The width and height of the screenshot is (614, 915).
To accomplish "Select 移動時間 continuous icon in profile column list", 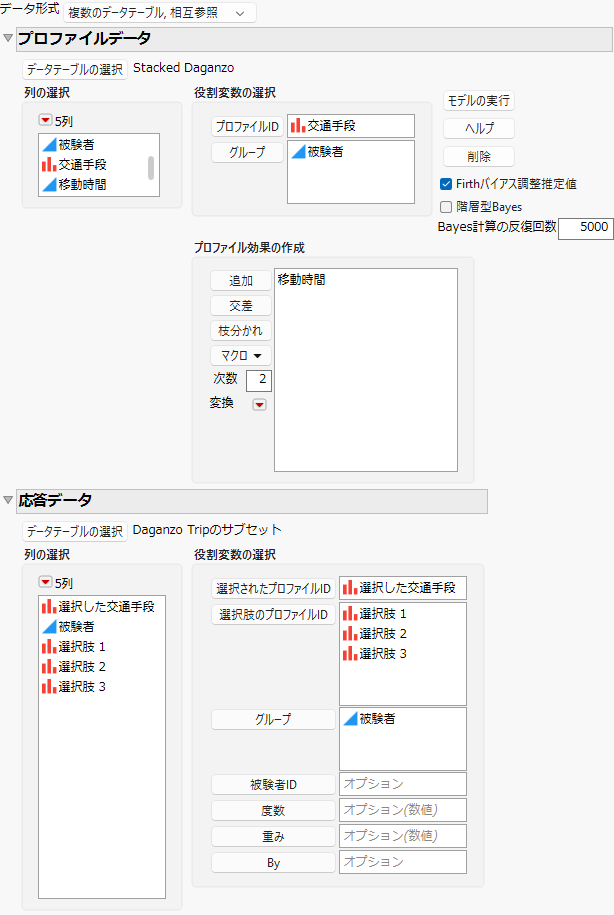I will coord(49,184).
